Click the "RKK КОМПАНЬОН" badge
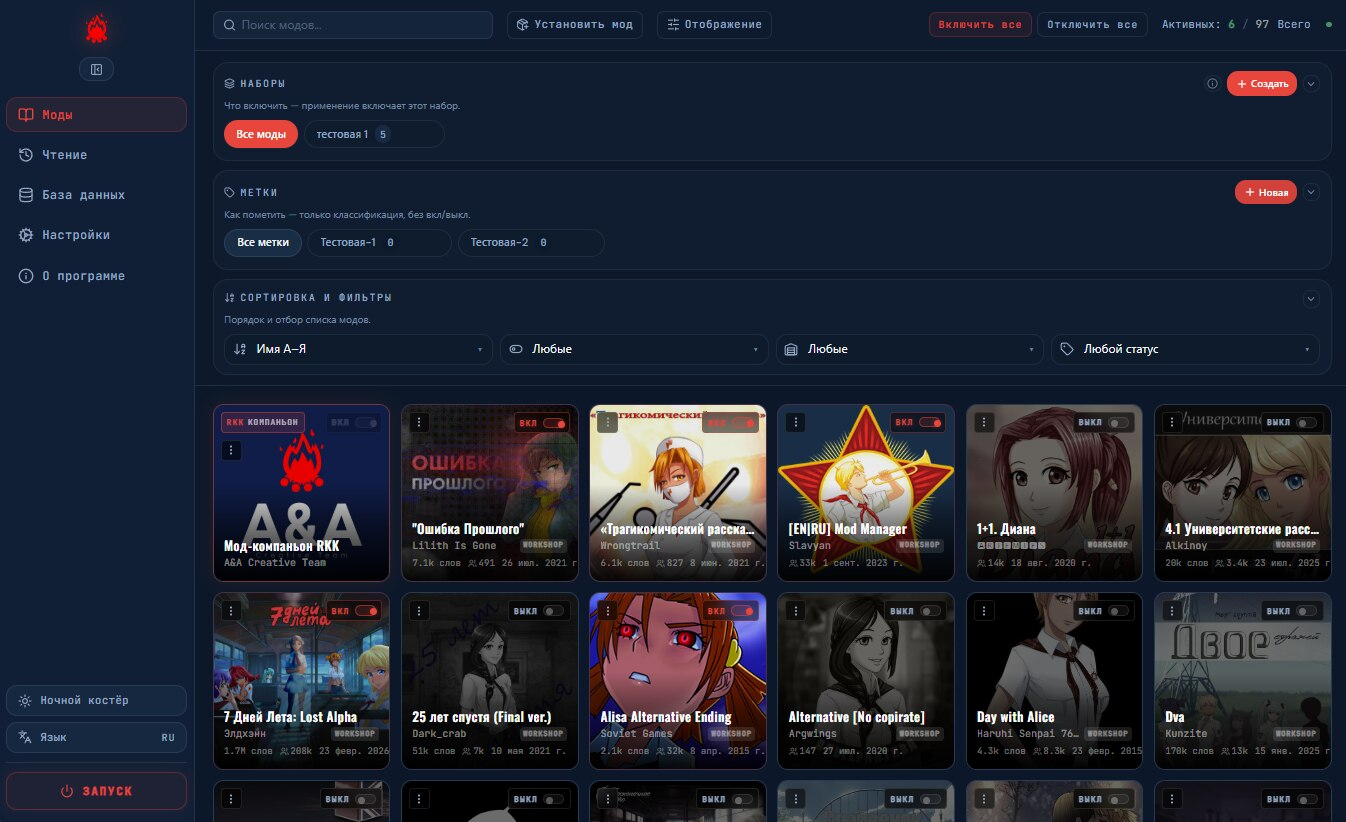The height and width of the screenshot is (822, 1346). coord(262,423)
